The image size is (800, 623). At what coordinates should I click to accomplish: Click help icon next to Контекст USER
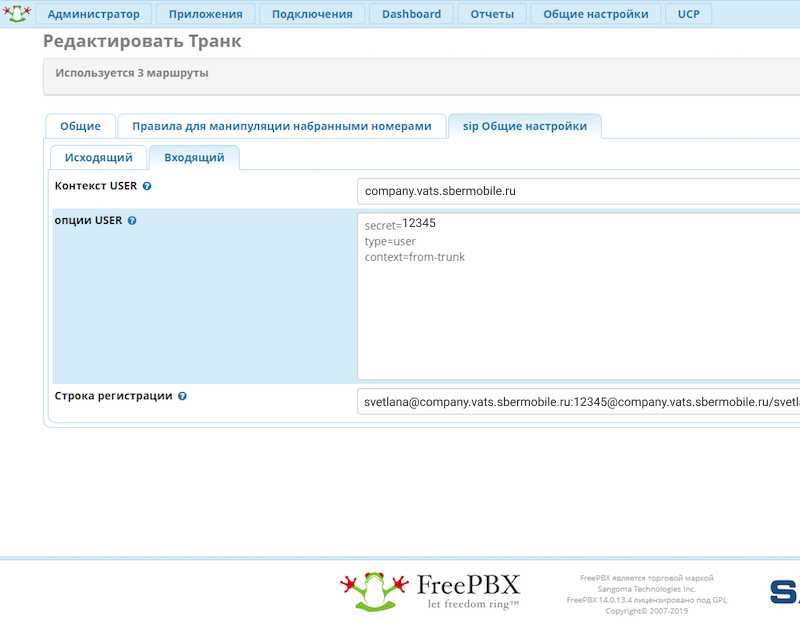(147, 187)
